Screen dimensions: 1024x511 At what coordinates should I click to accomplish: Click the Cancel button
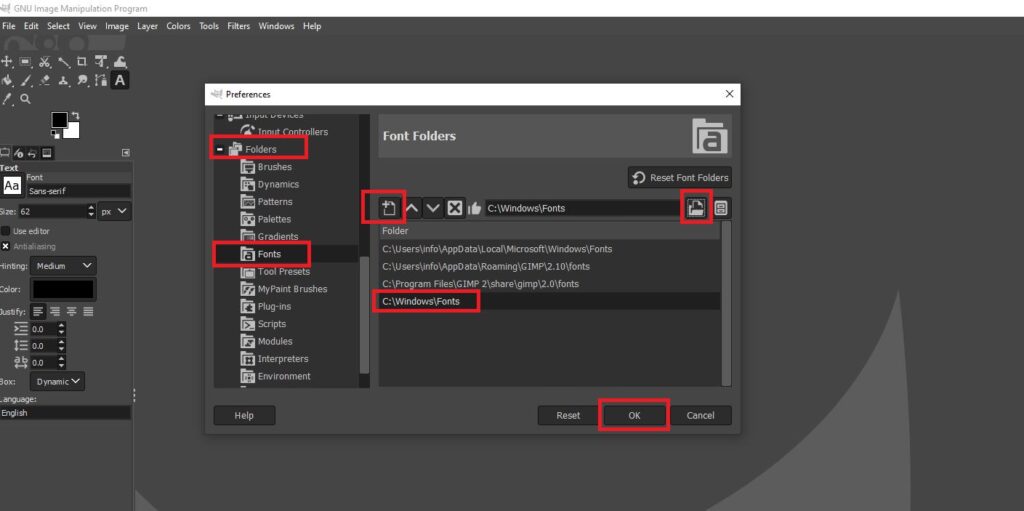point(700,416)
